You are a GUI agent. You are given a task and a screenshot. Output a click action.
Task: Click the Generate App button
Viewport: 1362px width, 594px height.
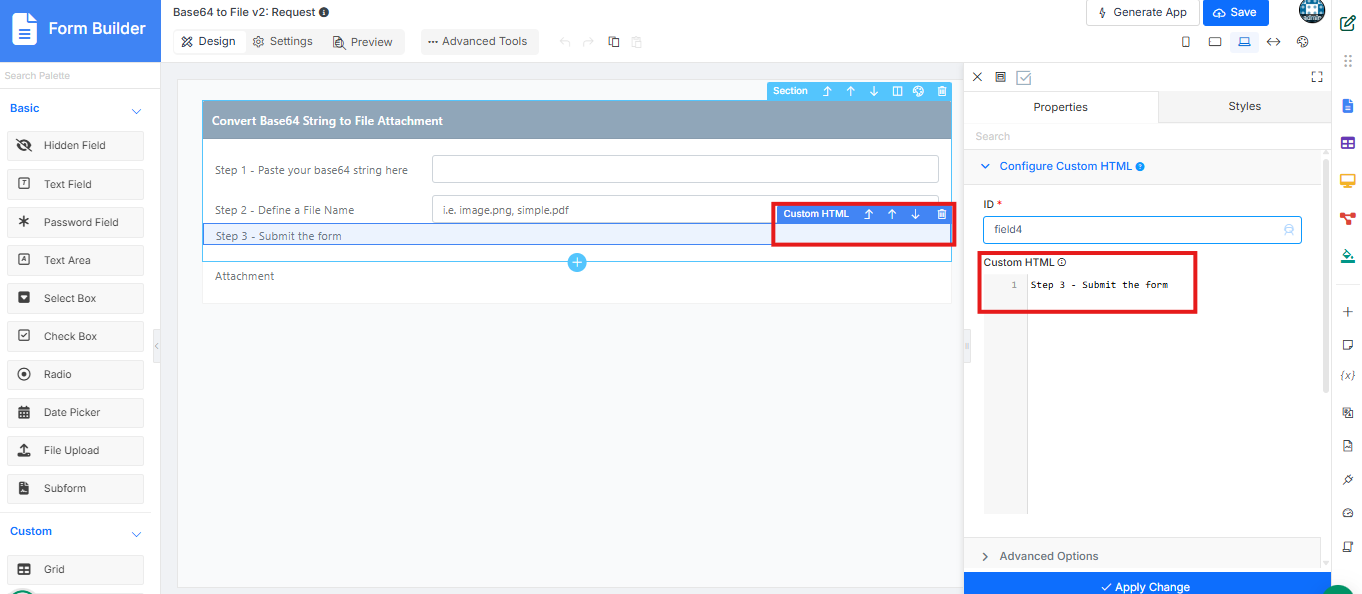(x=1142, y=12)
